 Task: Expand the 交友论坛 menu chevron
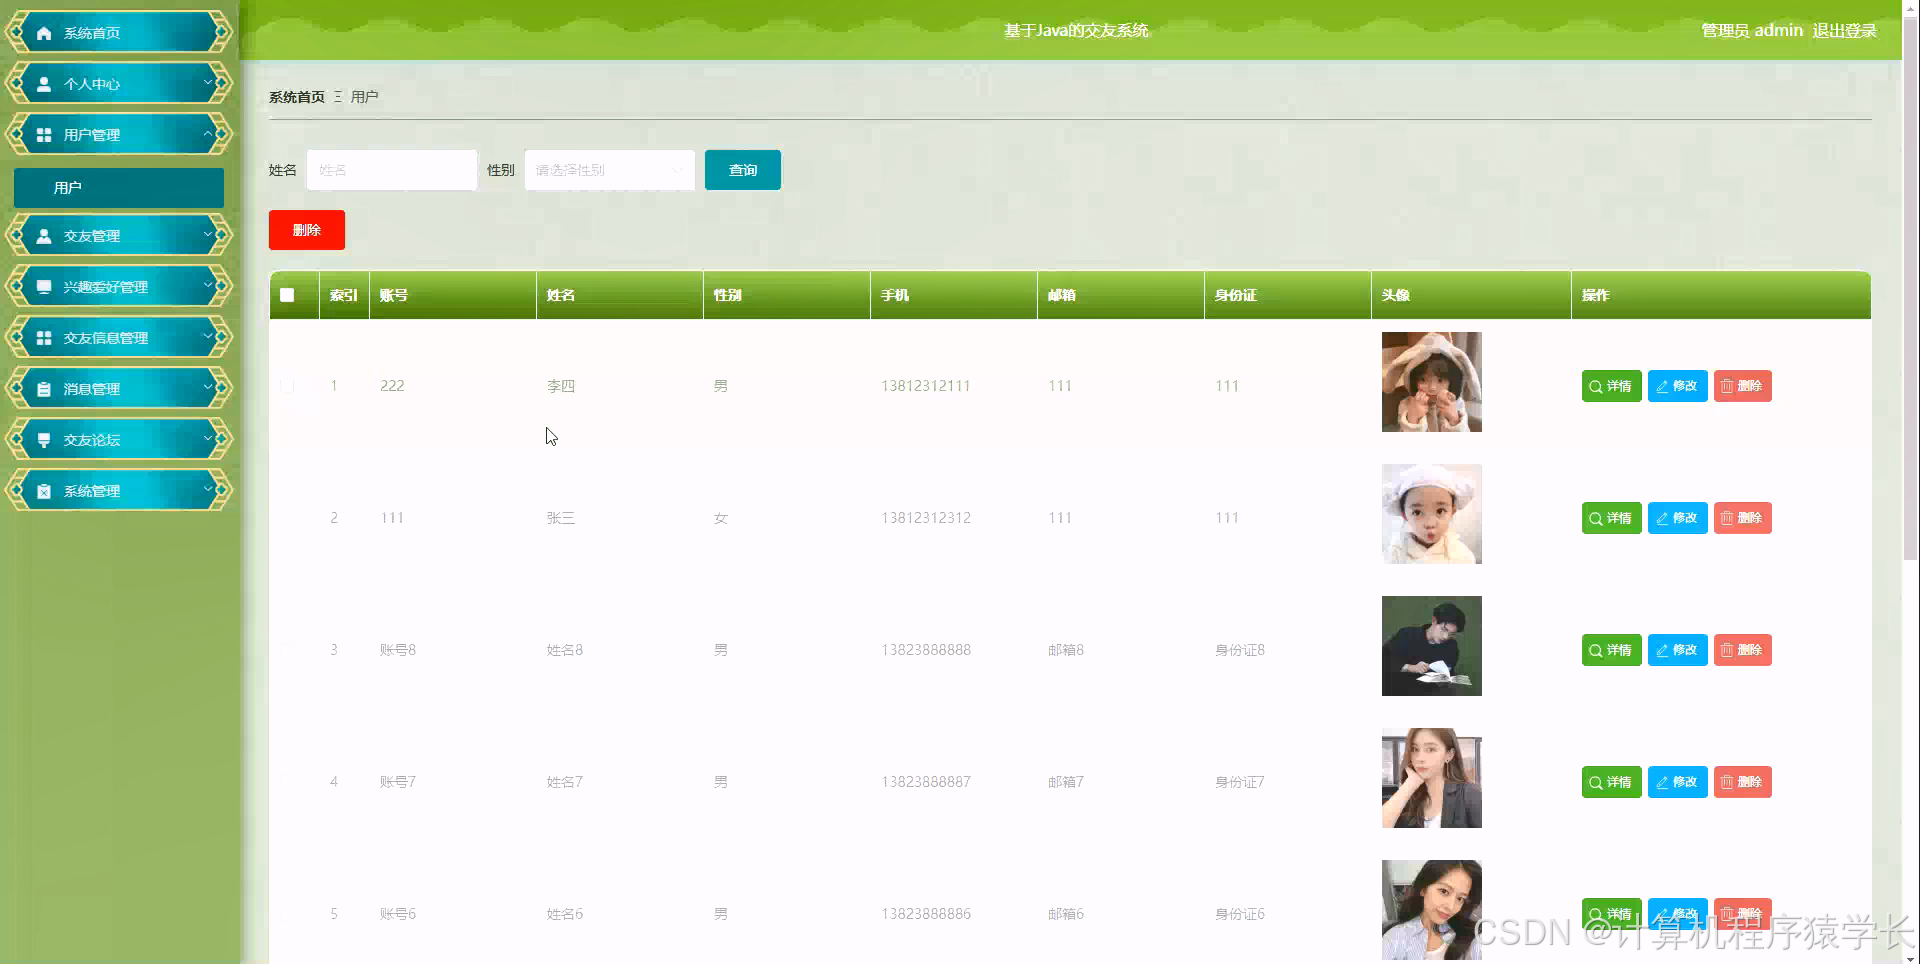(x=208, y=438)
